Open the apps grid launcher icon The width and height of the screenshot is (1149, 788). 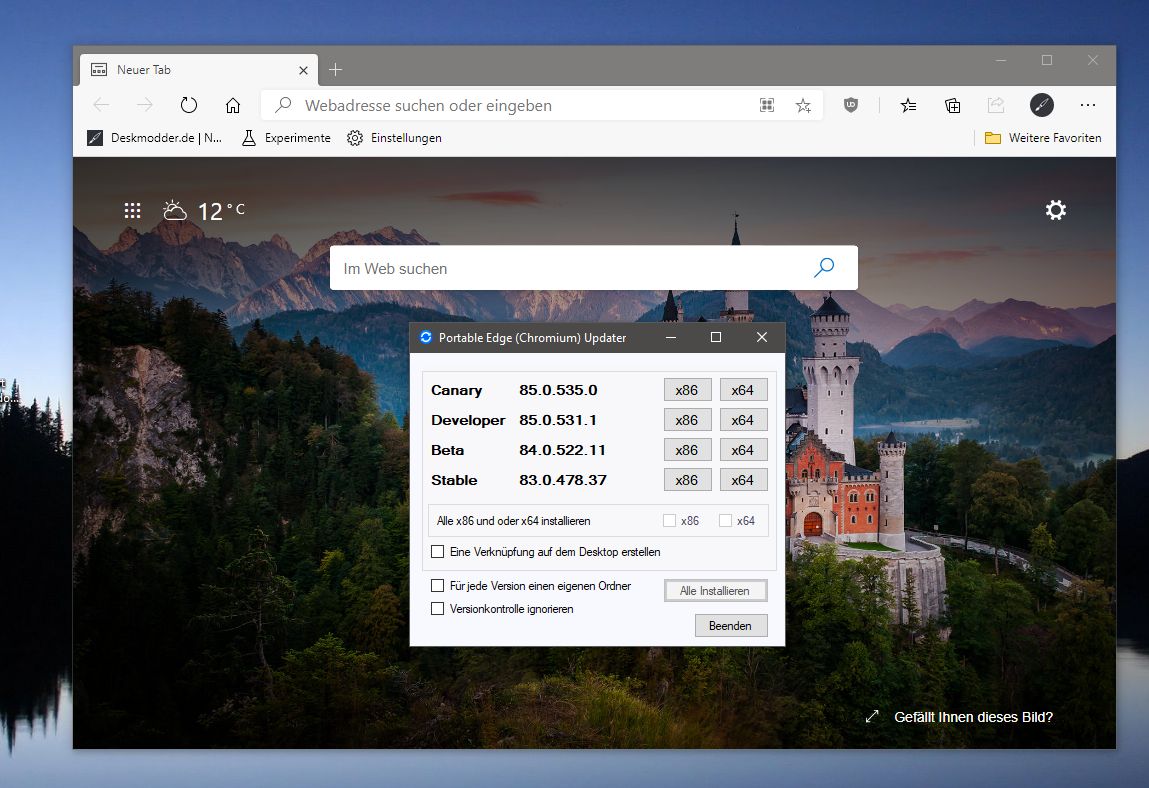[x=132, y=211]
